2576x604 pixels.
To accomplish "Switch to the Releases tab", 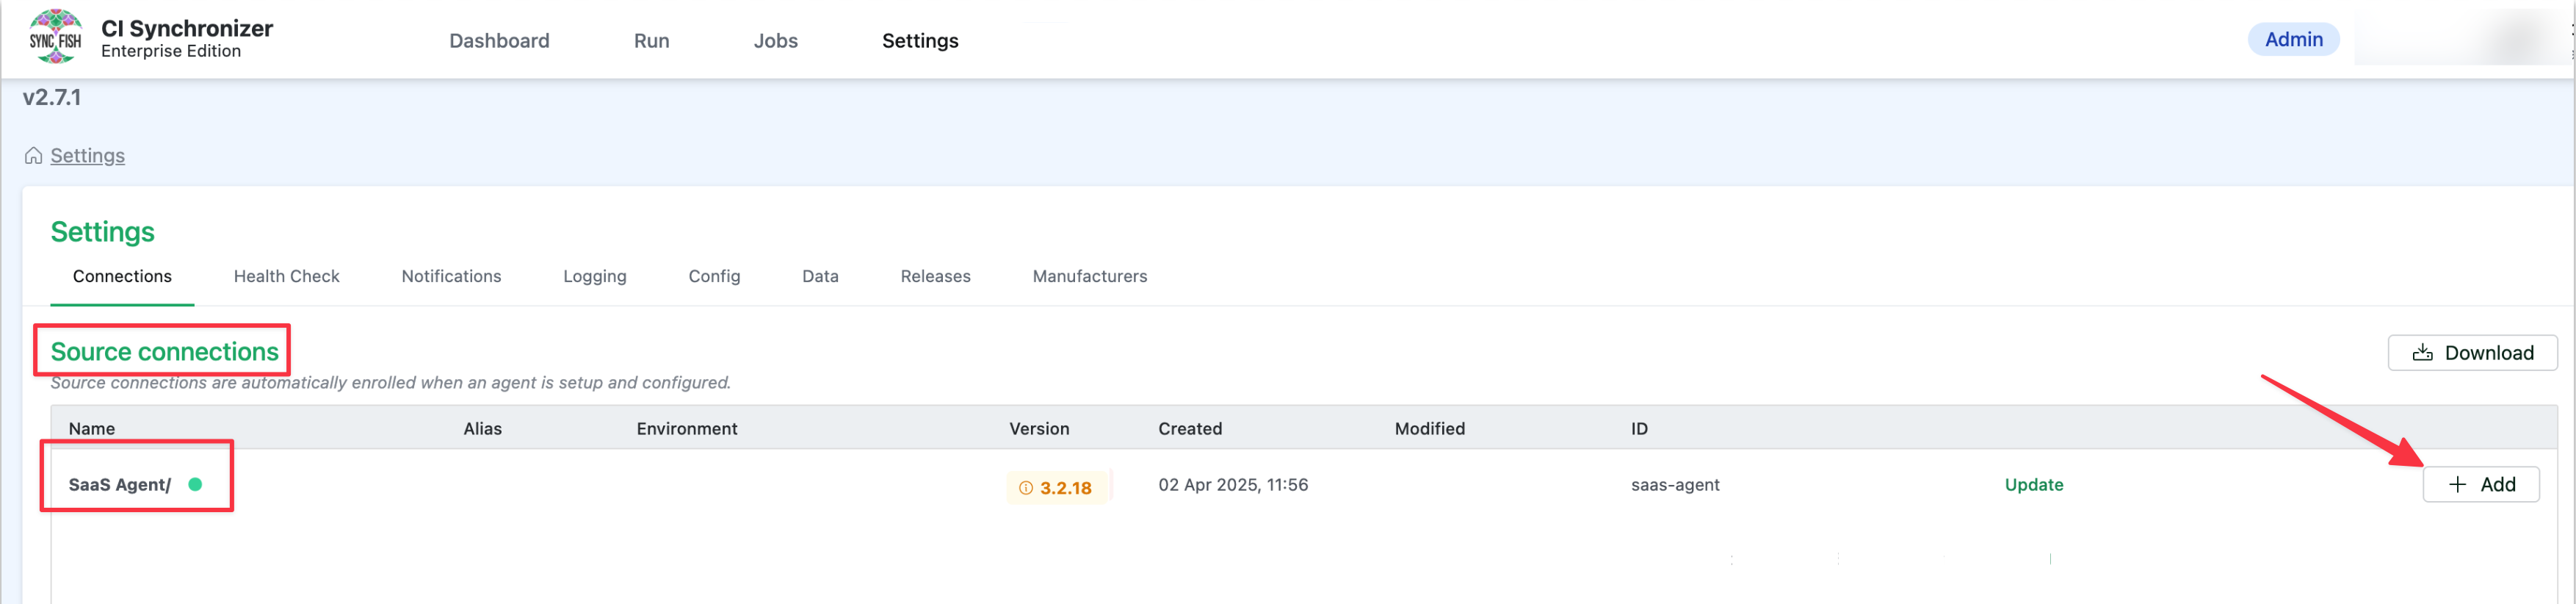I will [935, 276].
